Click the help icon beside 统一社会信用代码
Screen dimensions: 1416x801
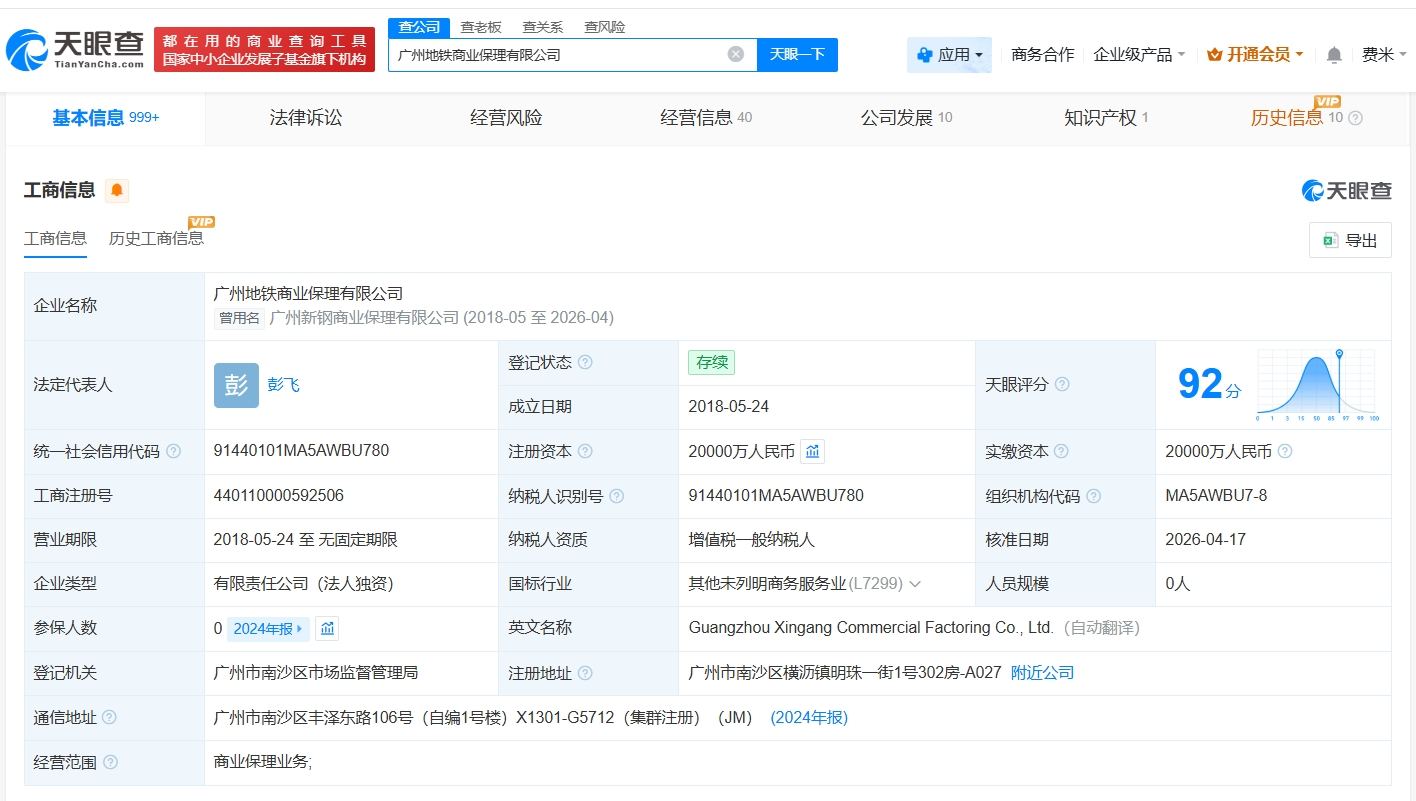(x=174, y=452)
